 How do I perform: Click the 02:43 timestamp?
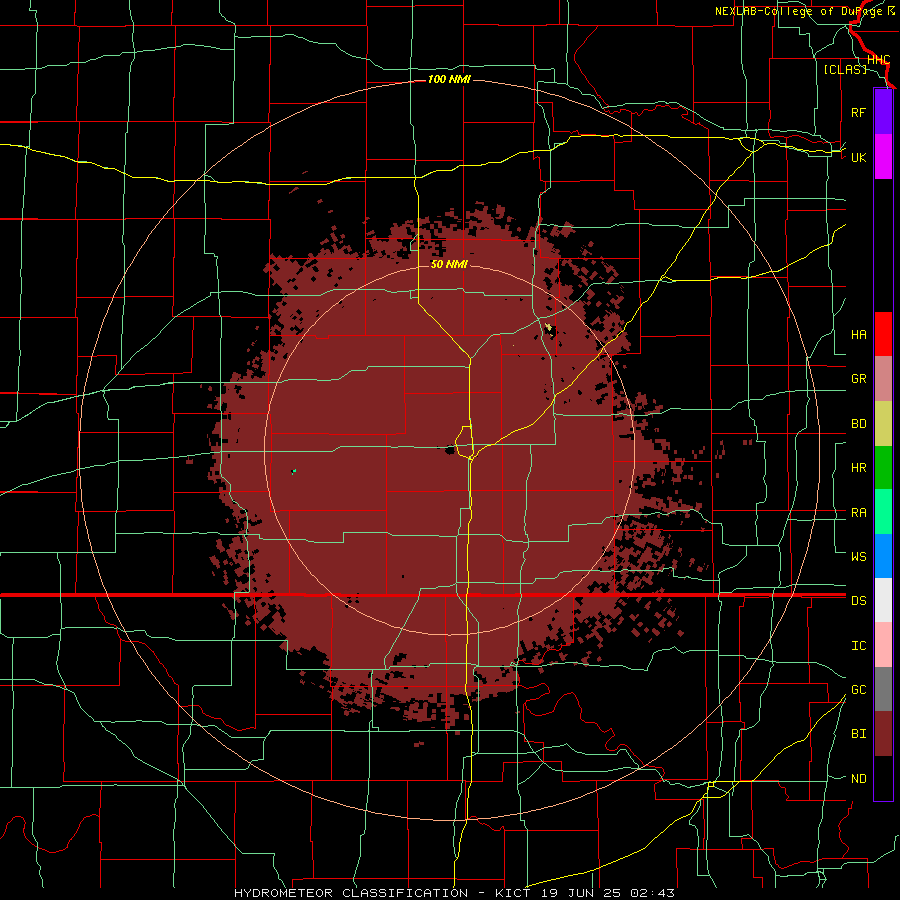coord(652,893)
